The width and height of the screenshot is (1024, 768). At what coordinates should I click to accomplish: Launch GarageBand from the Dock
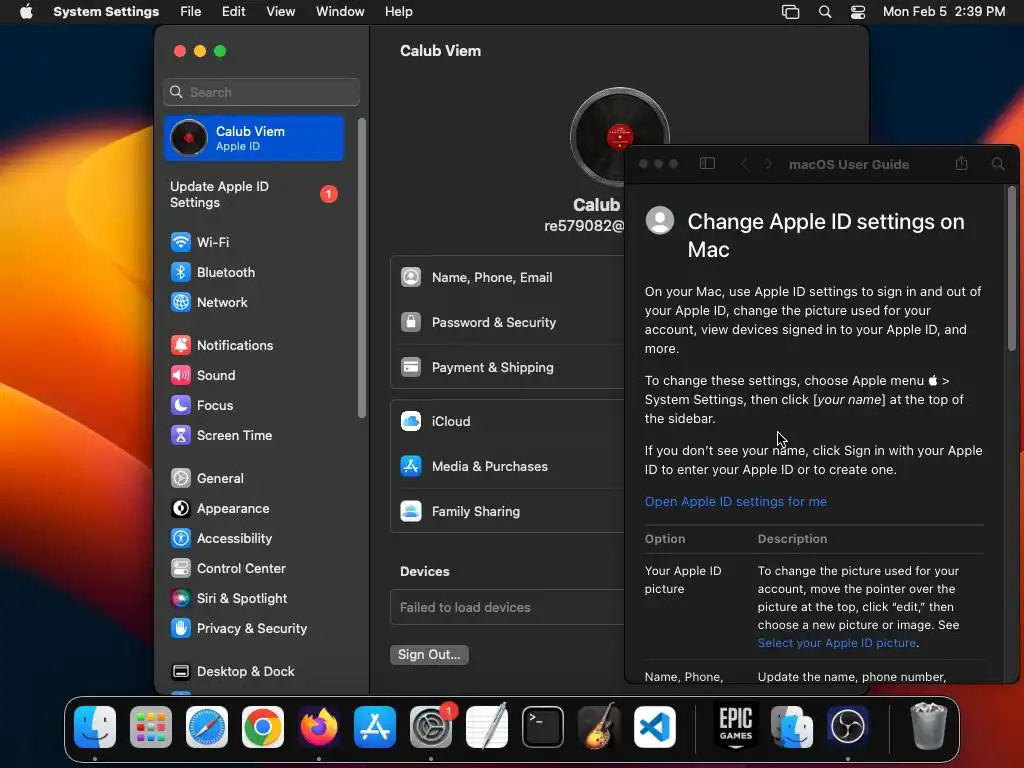[x=599, y=727]
